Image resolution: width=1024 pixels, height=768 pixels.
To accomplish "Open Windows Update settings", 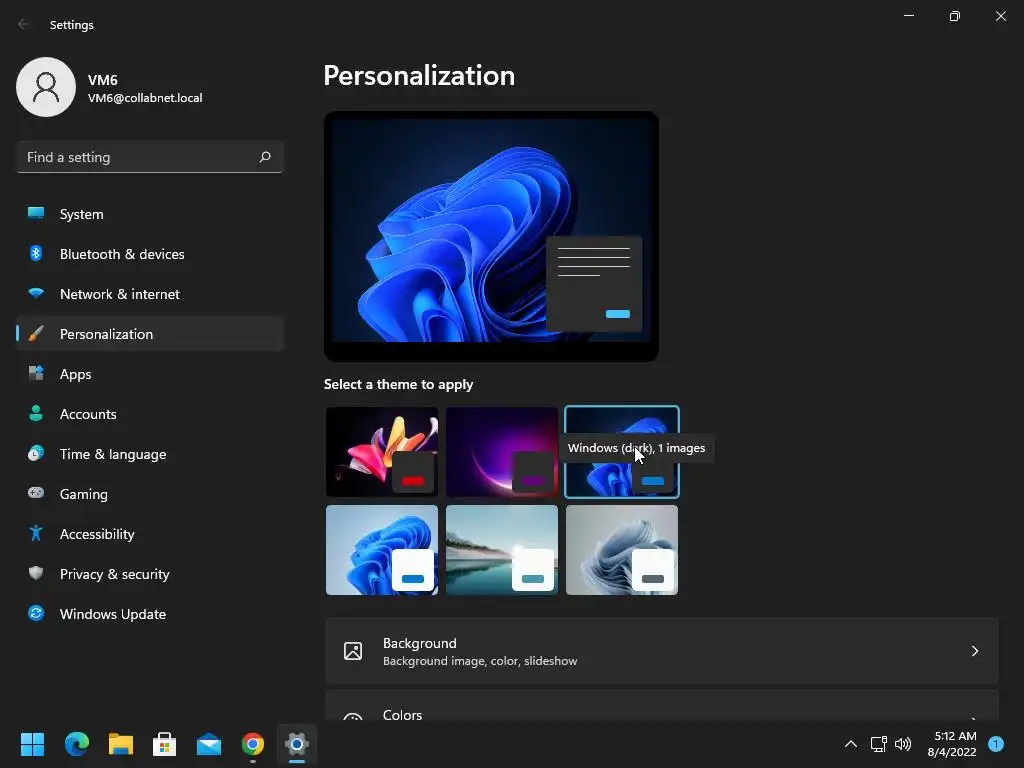I will click(150, 614).
